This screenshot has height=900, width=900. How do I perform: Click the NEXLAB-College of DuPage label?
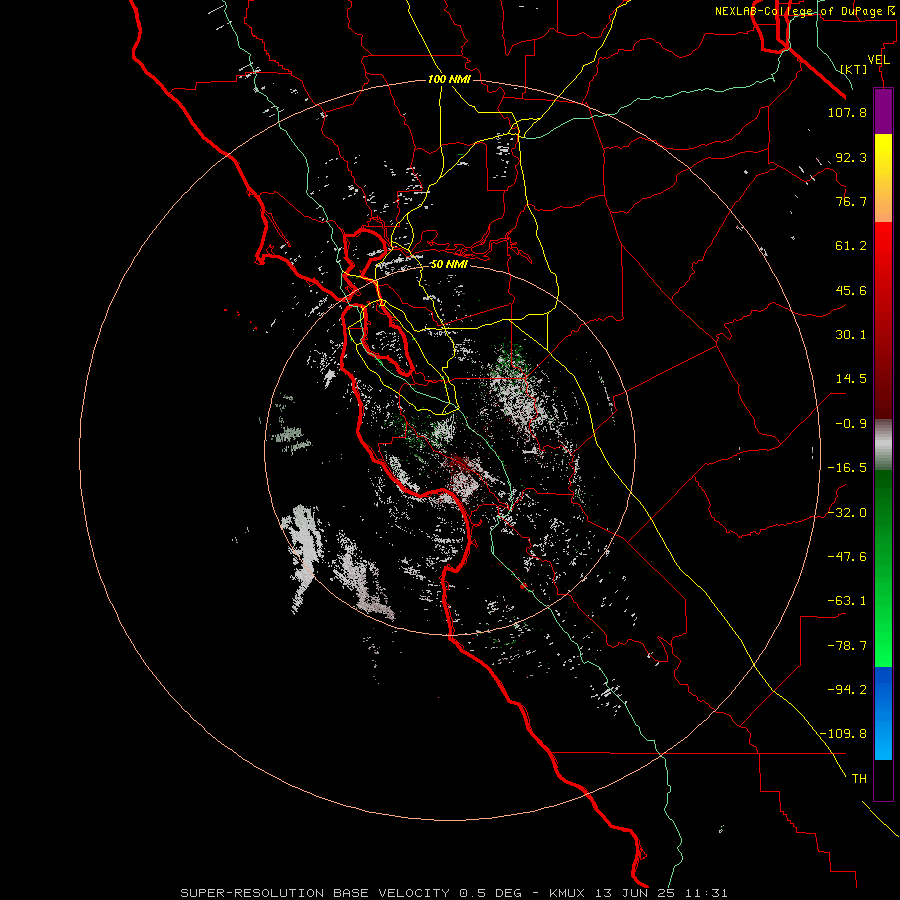click(807, 11)
